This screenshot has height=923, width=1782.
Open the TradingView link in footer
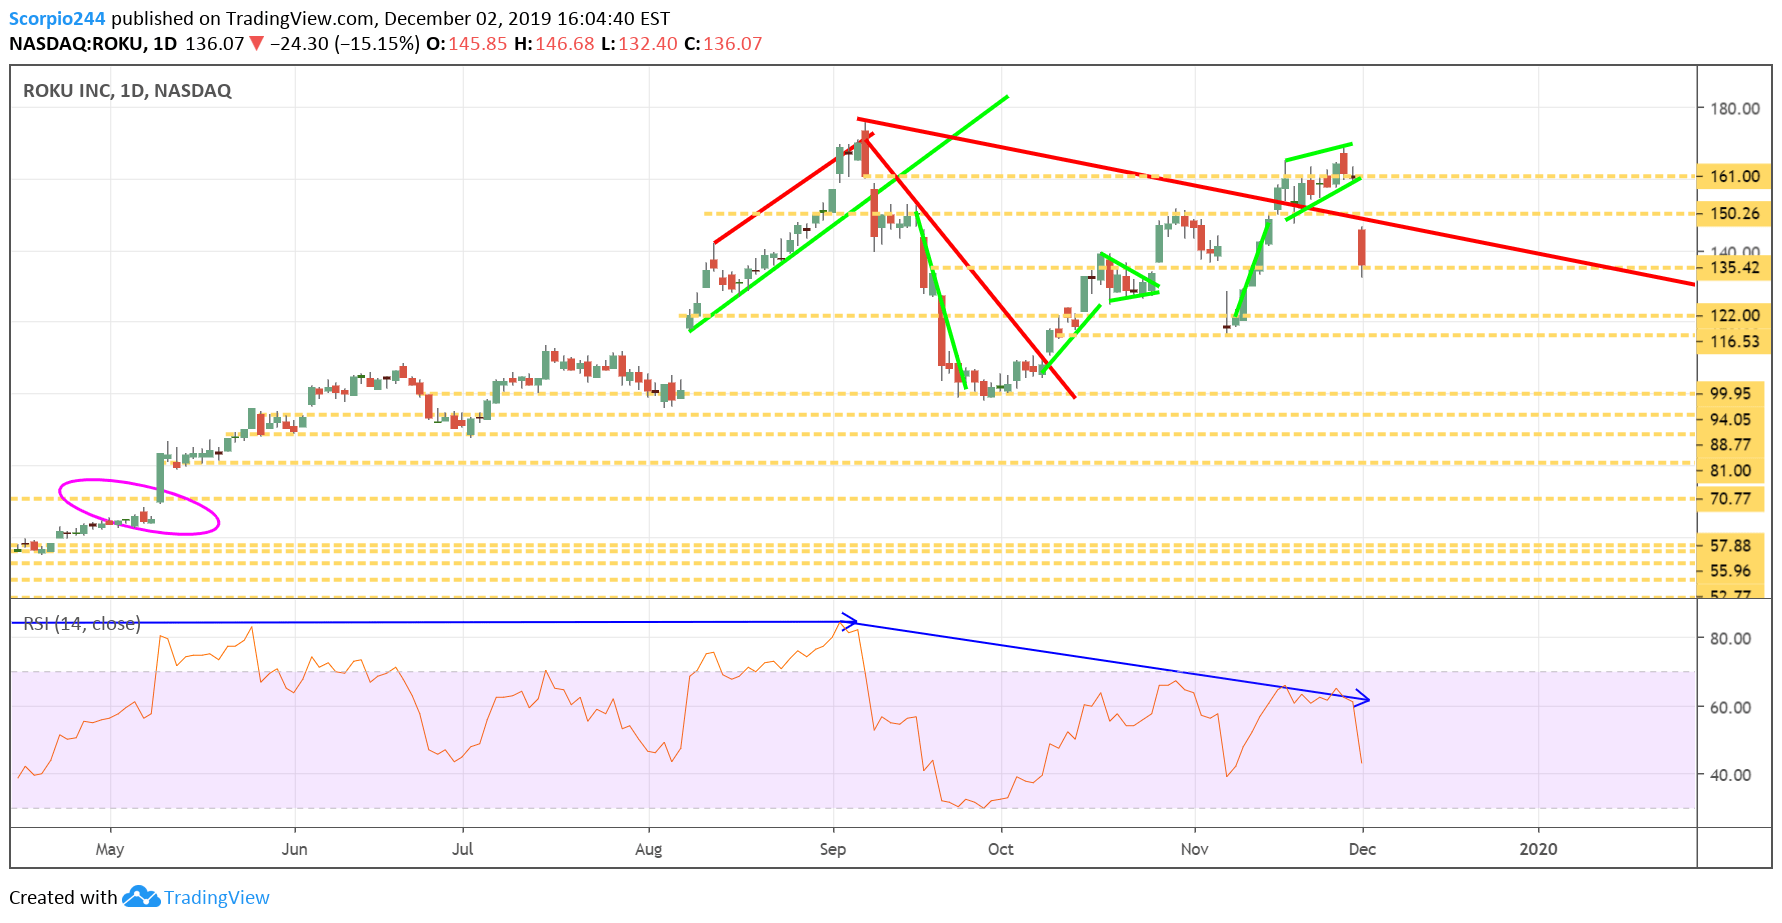(x=217, y=897)
